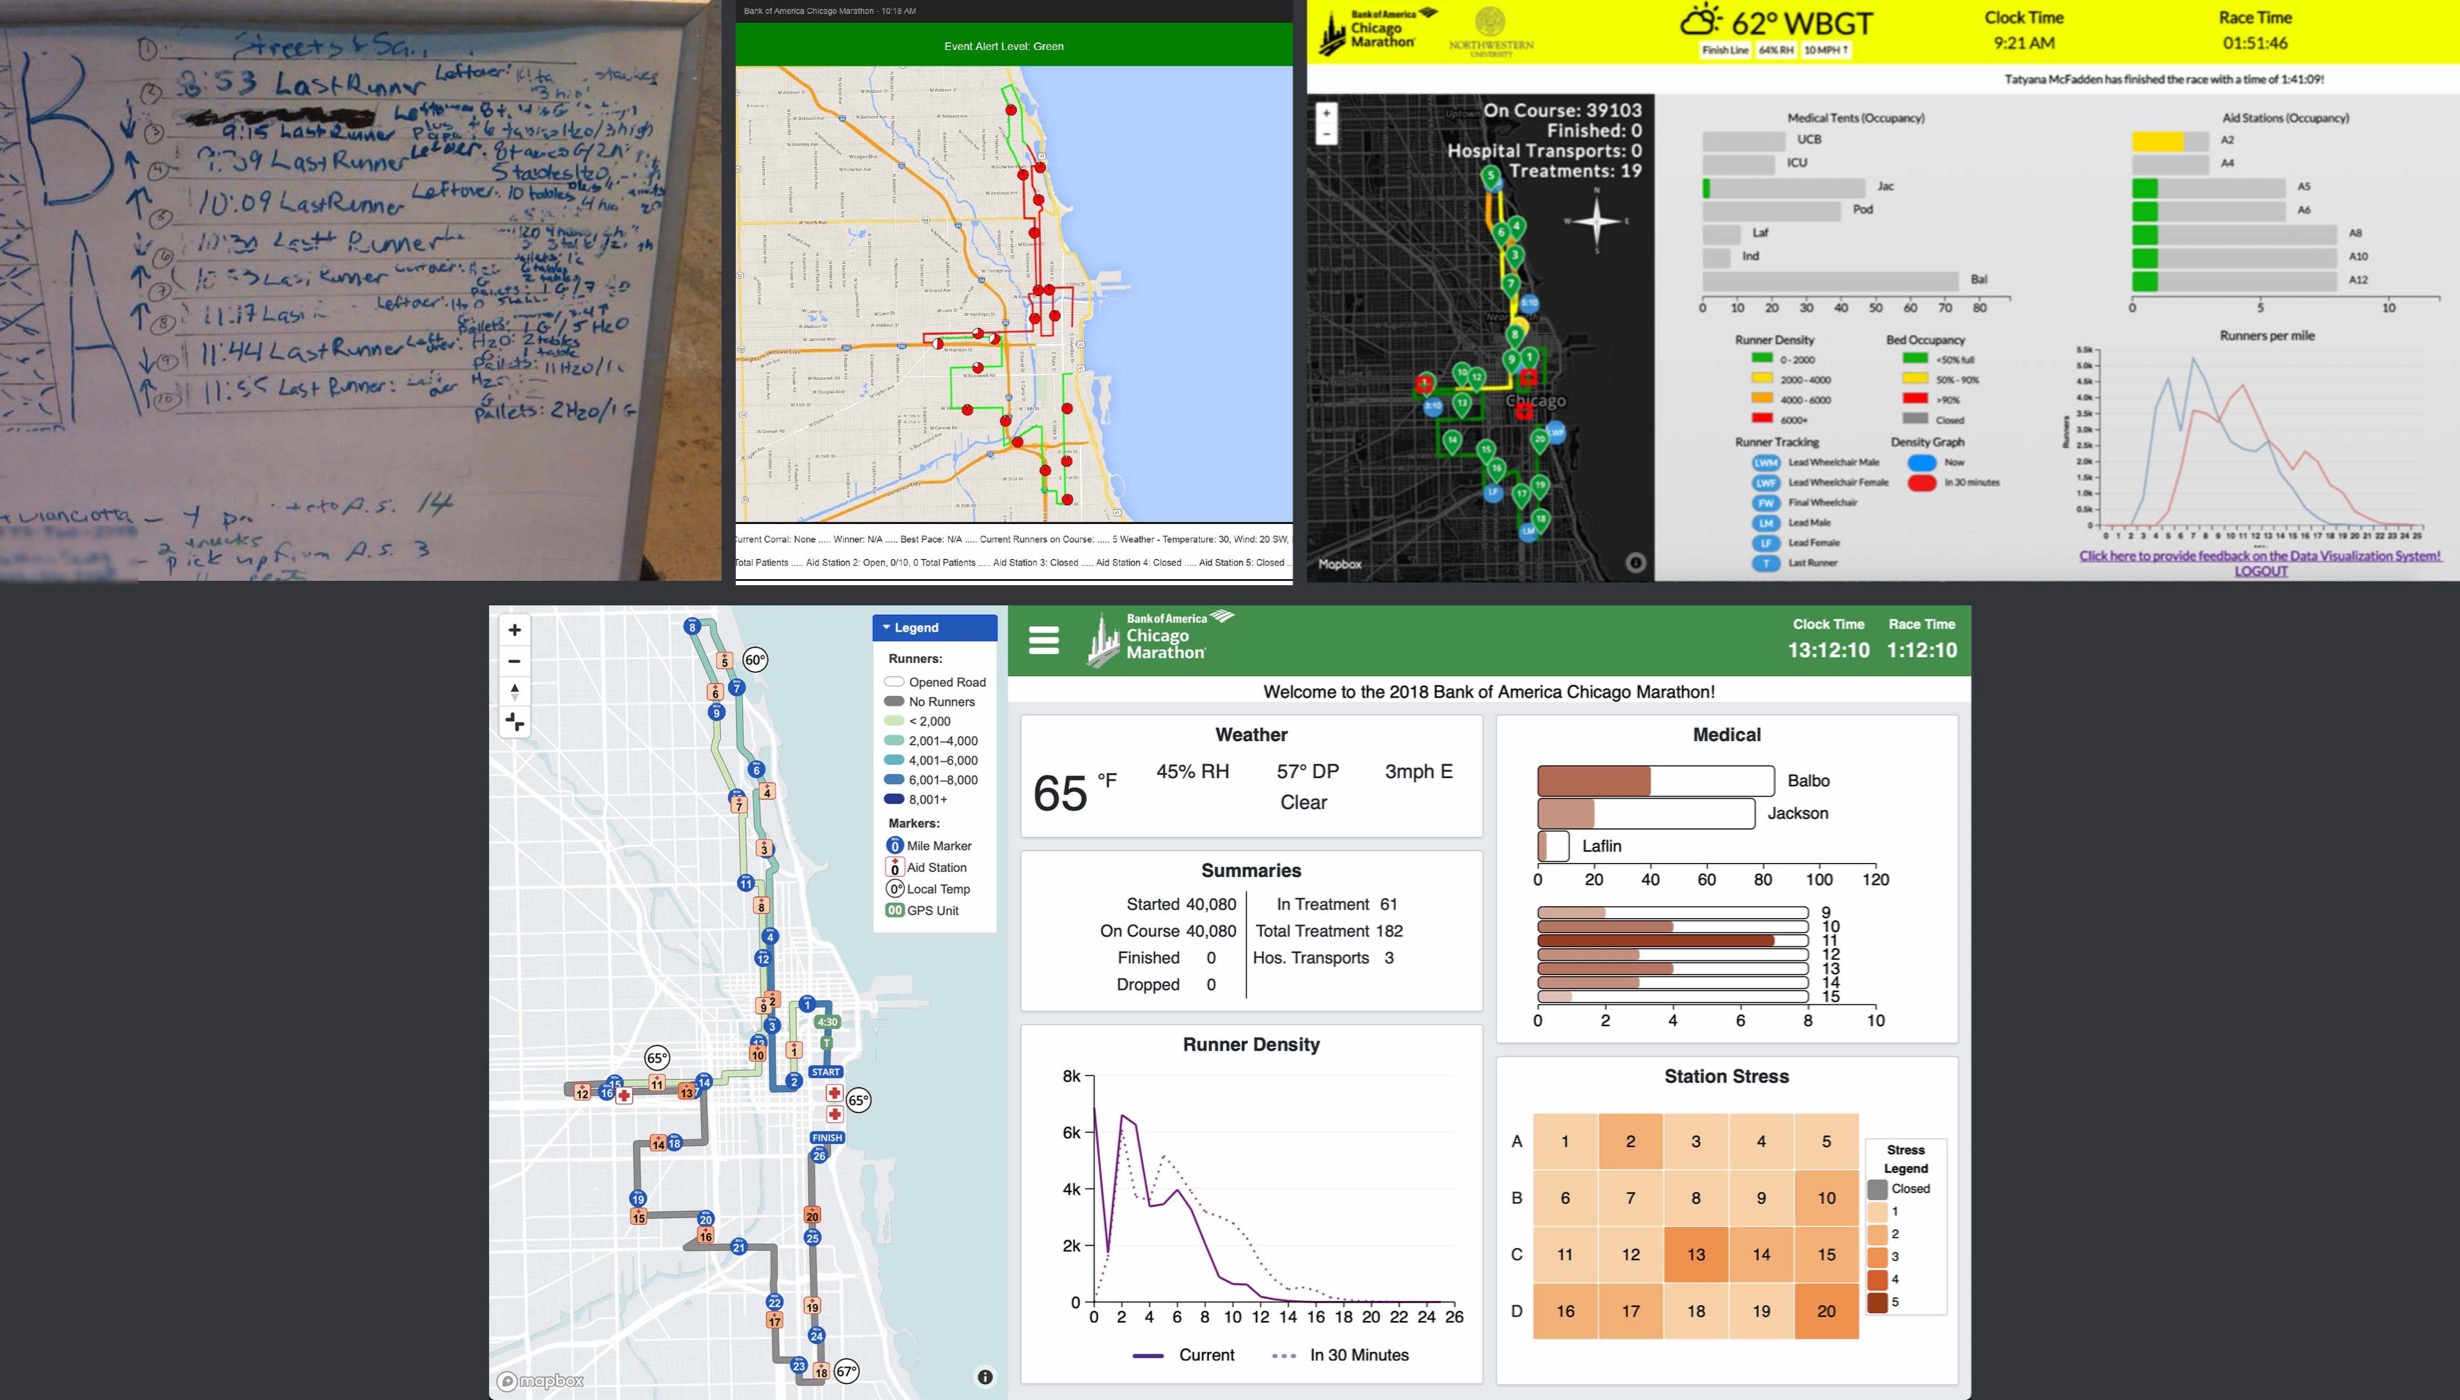
Task: Click the LOGOUT link
Action: [x=2261, y=571]
